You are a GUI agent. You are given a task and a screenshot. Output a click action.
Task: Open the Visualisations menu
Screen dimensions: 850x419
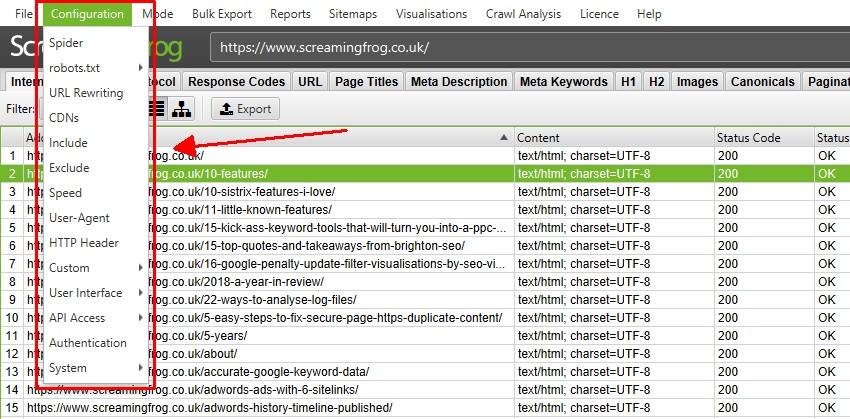click(x=431, y=14)
